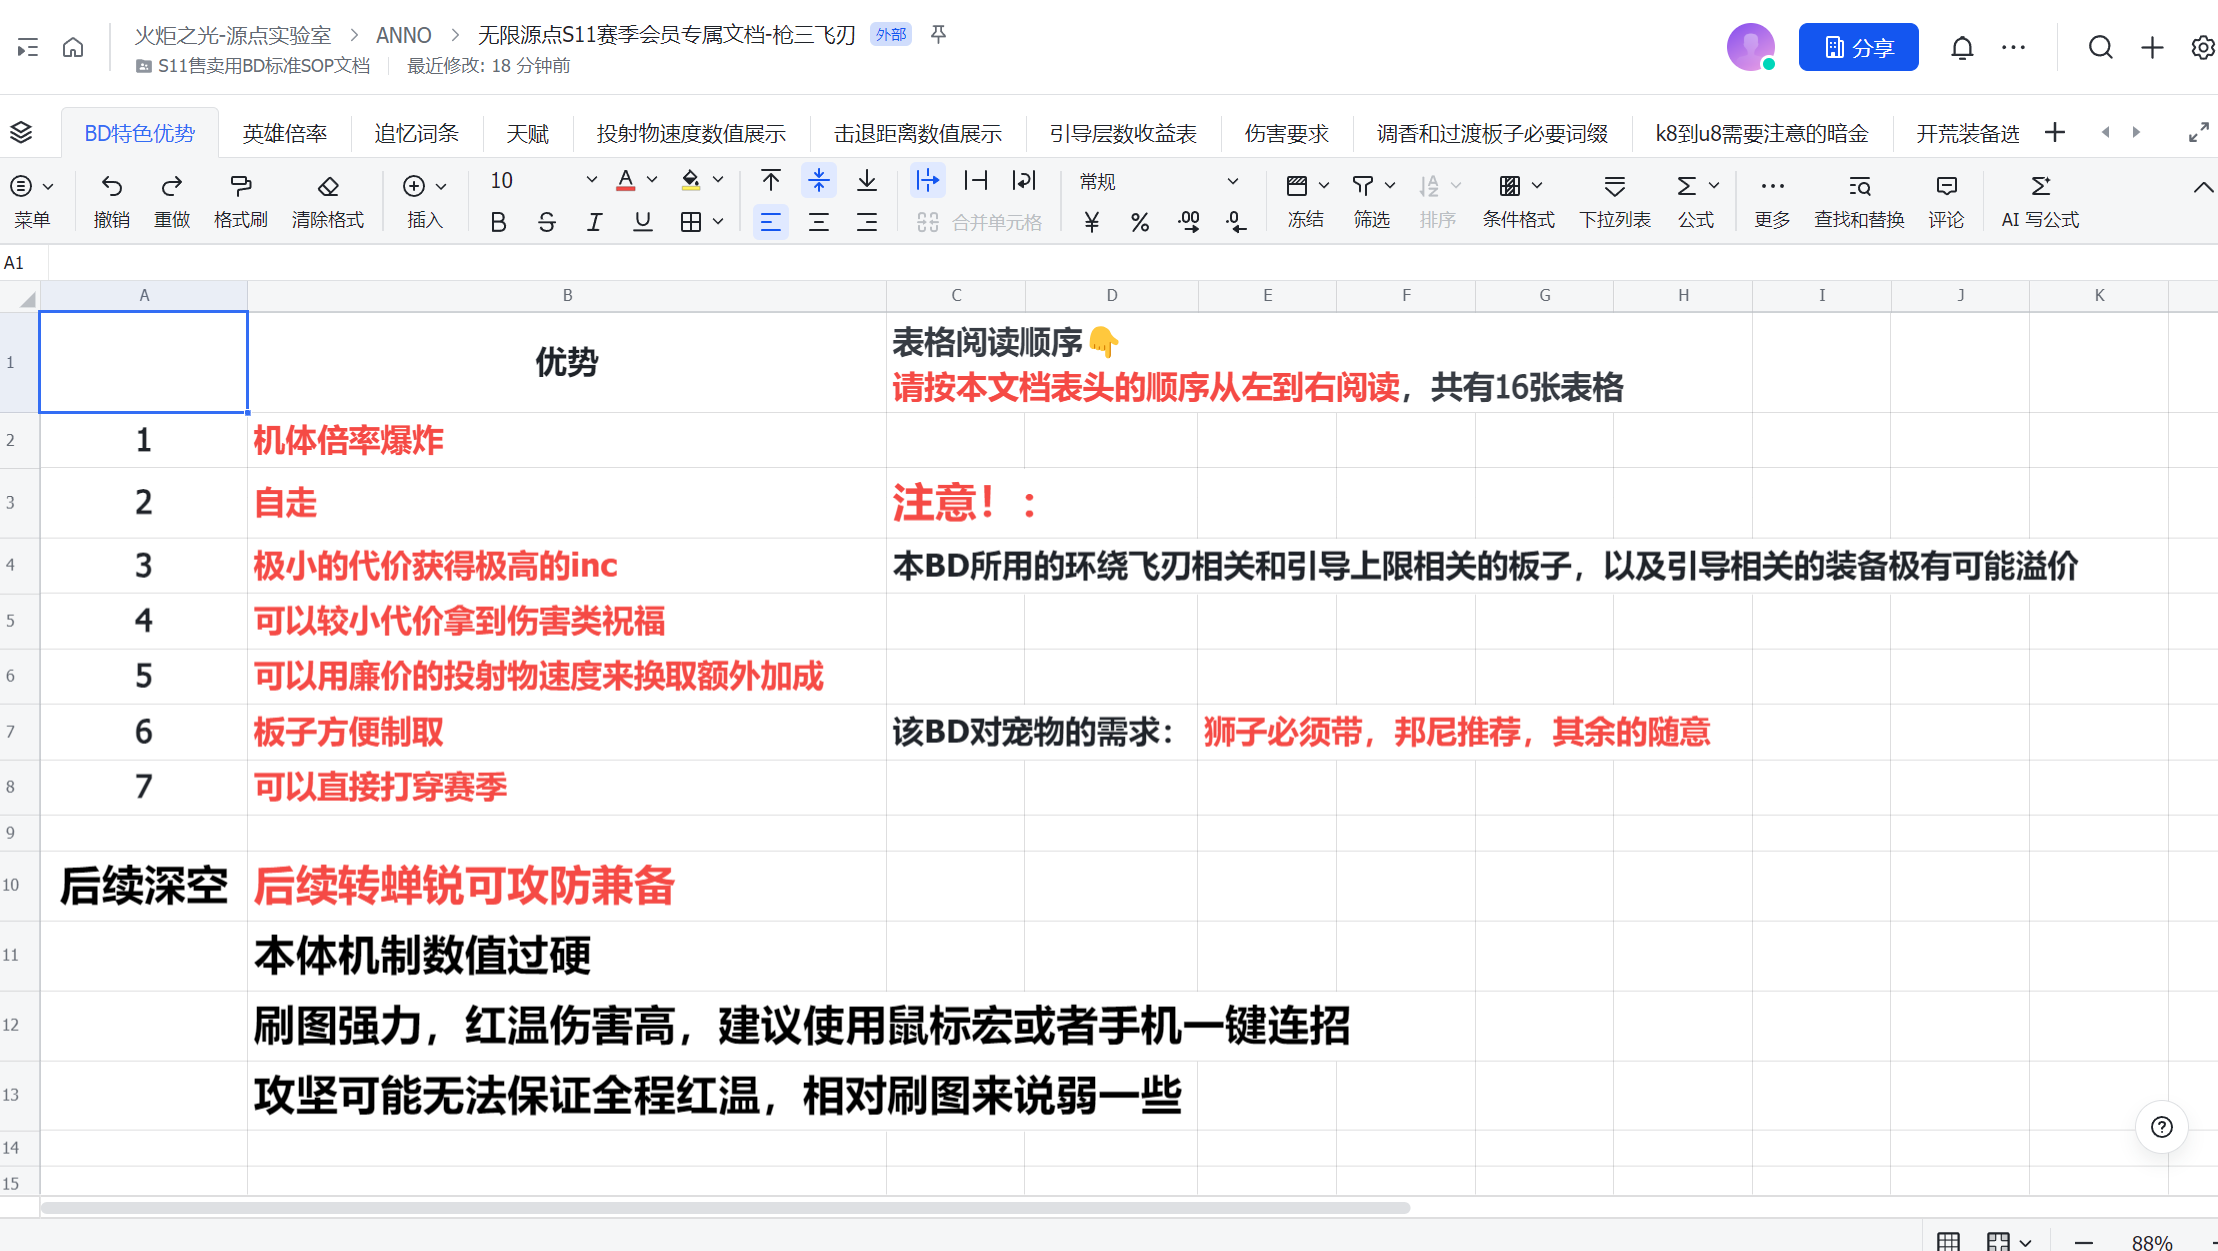2218x1251 pixels.
Task: Toggle bold formatting
Action: click(x=498, y=222)
